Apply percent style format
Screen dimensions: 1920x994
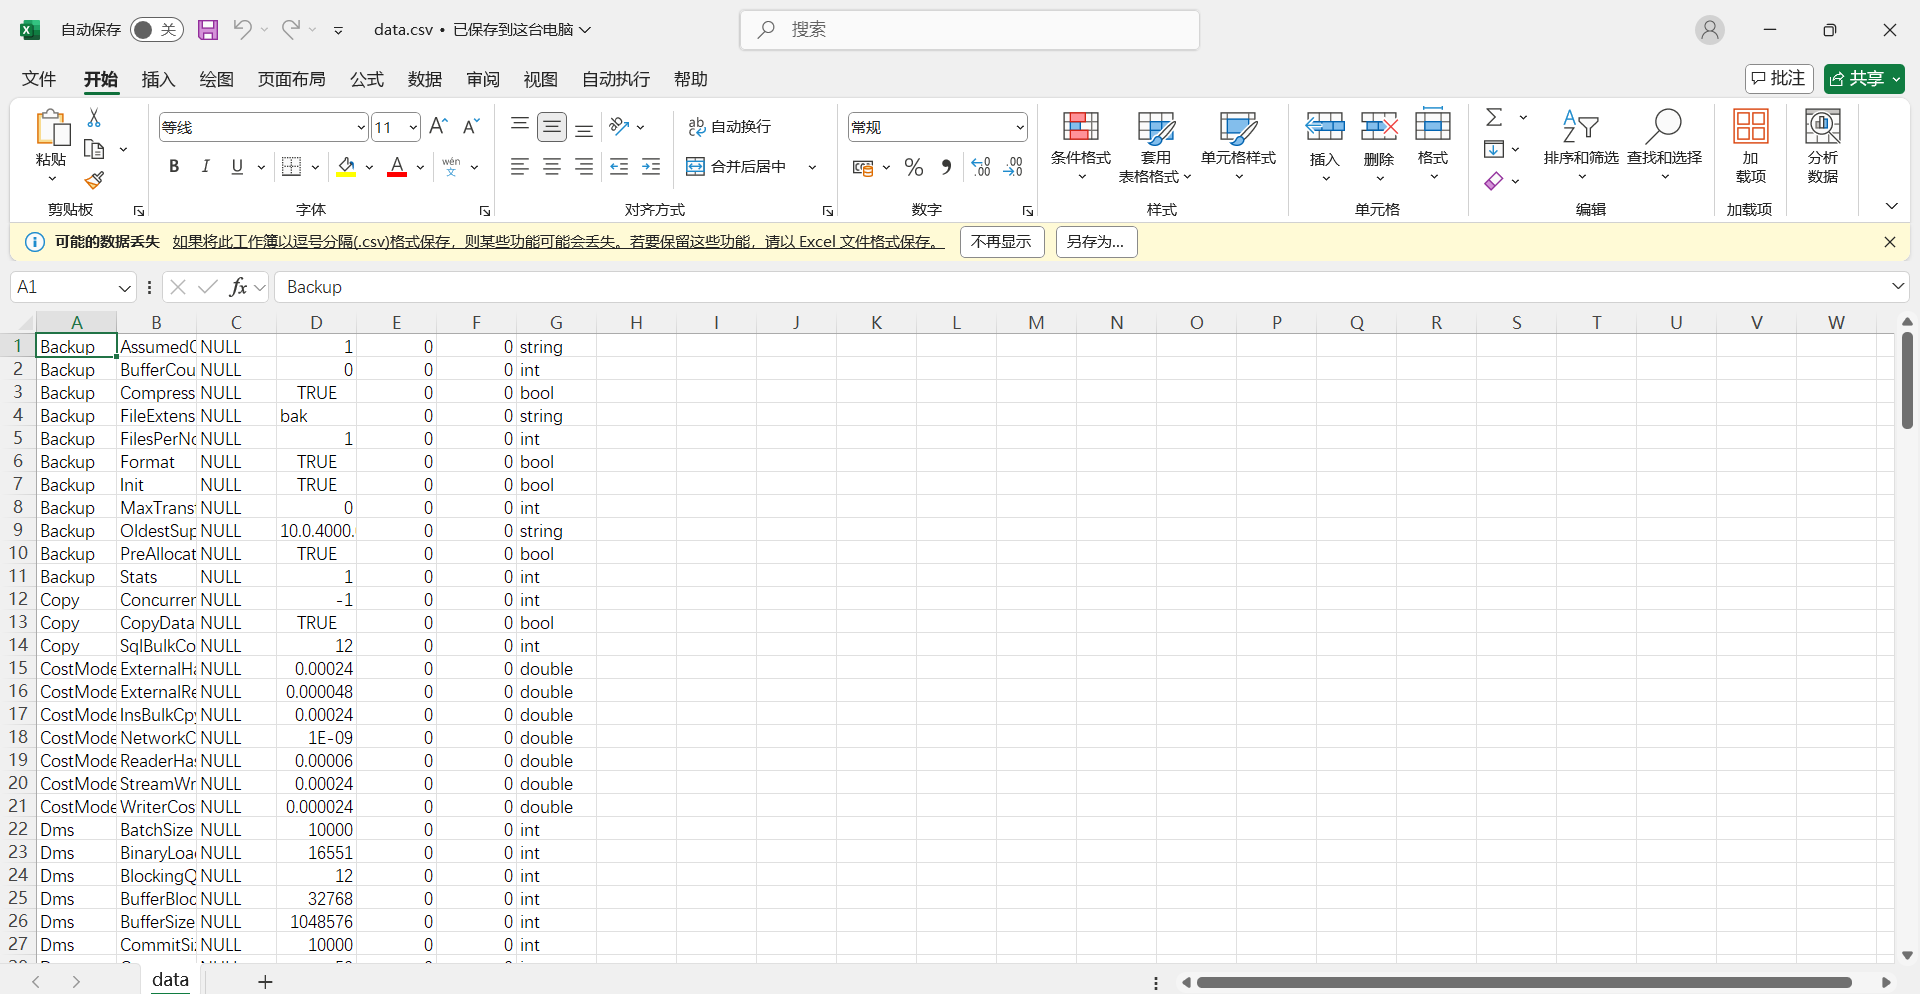(914, 167)
